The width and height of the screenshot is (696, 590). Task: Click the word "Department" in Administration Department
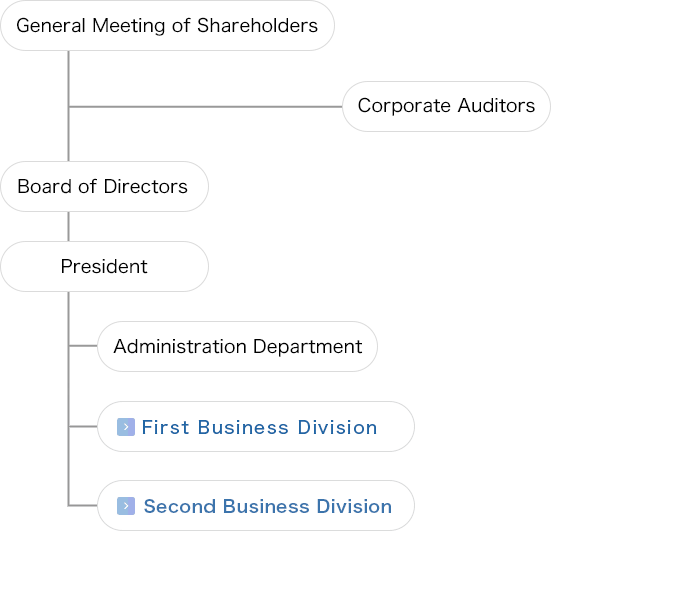(x=308, y=347)
